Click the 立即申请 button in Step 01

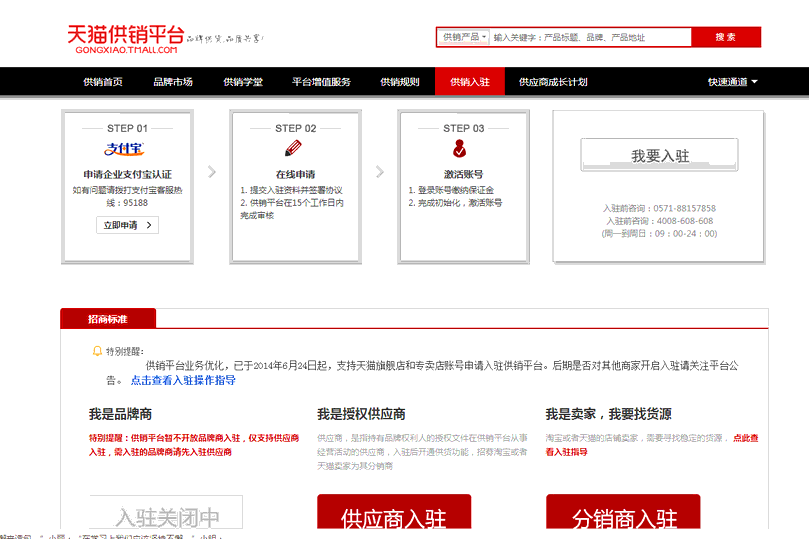point(127,225)
